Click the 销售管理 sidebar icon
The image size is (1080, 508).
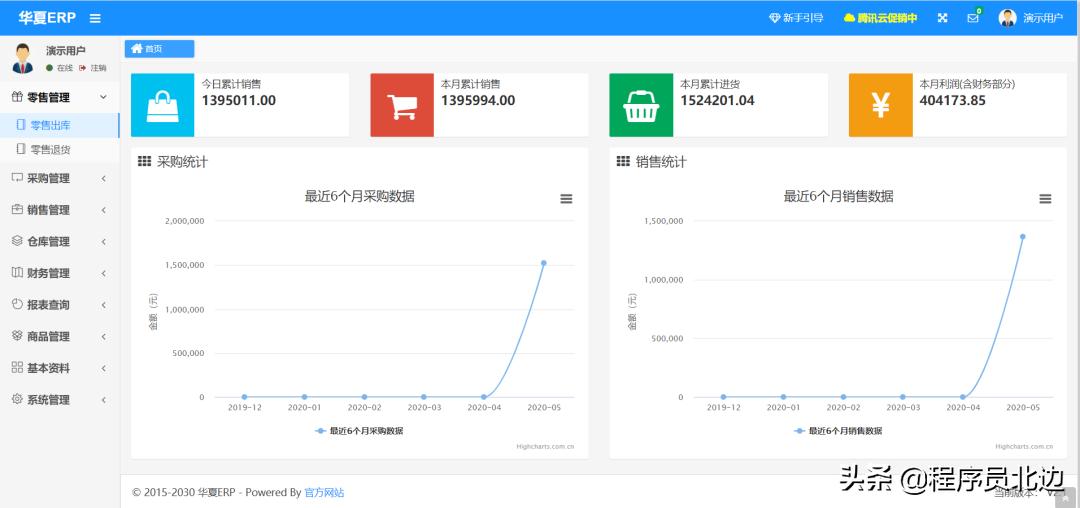[17, 209]
